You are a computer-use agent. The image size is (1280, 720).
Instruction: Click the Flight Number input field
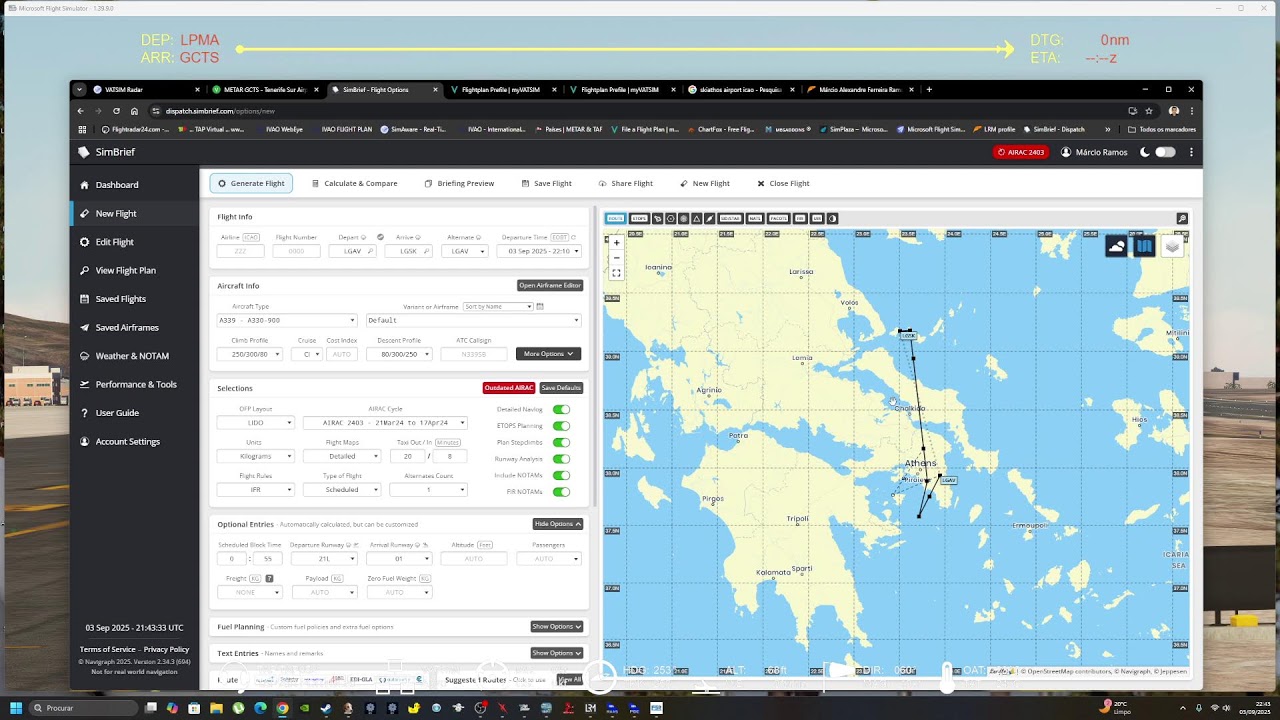coord(296,251)
